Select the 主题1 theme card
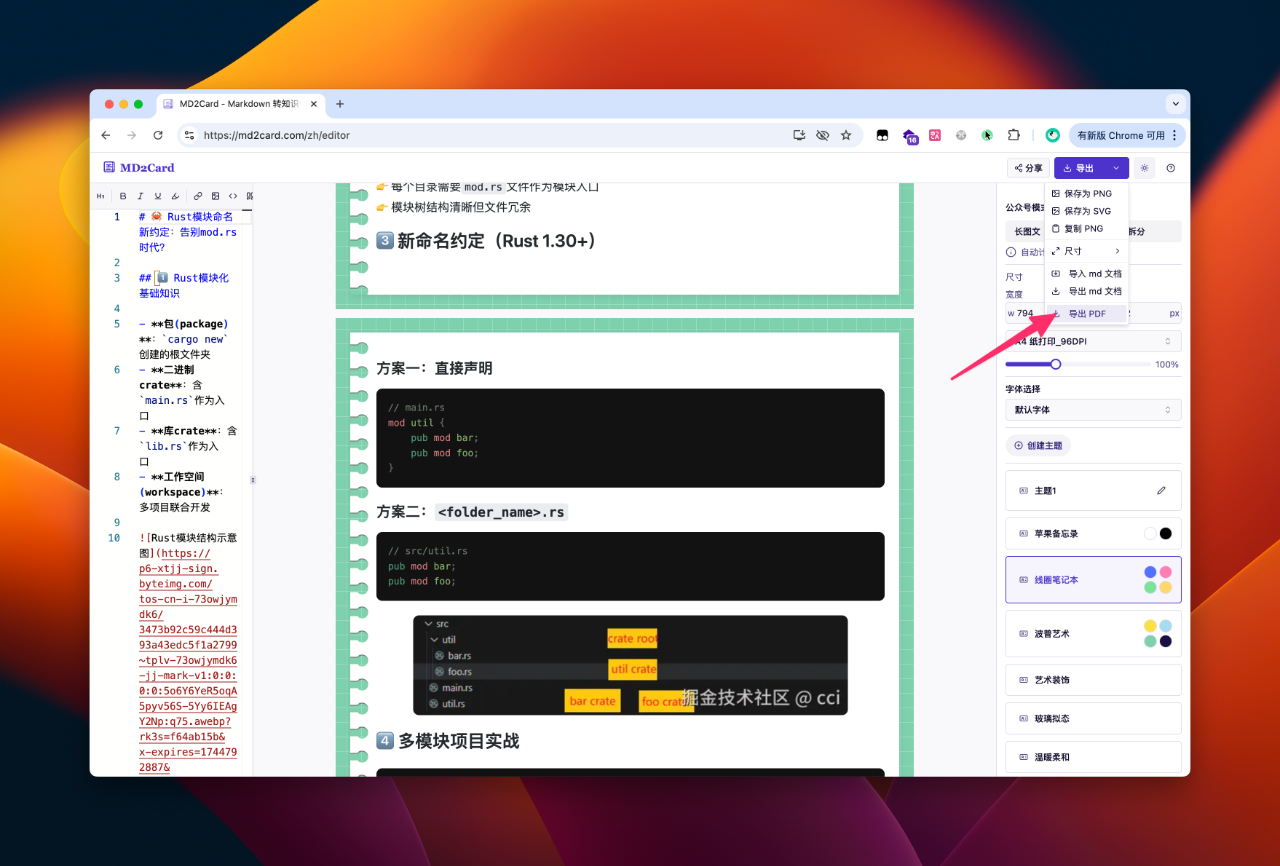The height and width of the screenshot is (866, 1280). [x=1093, y=491]
